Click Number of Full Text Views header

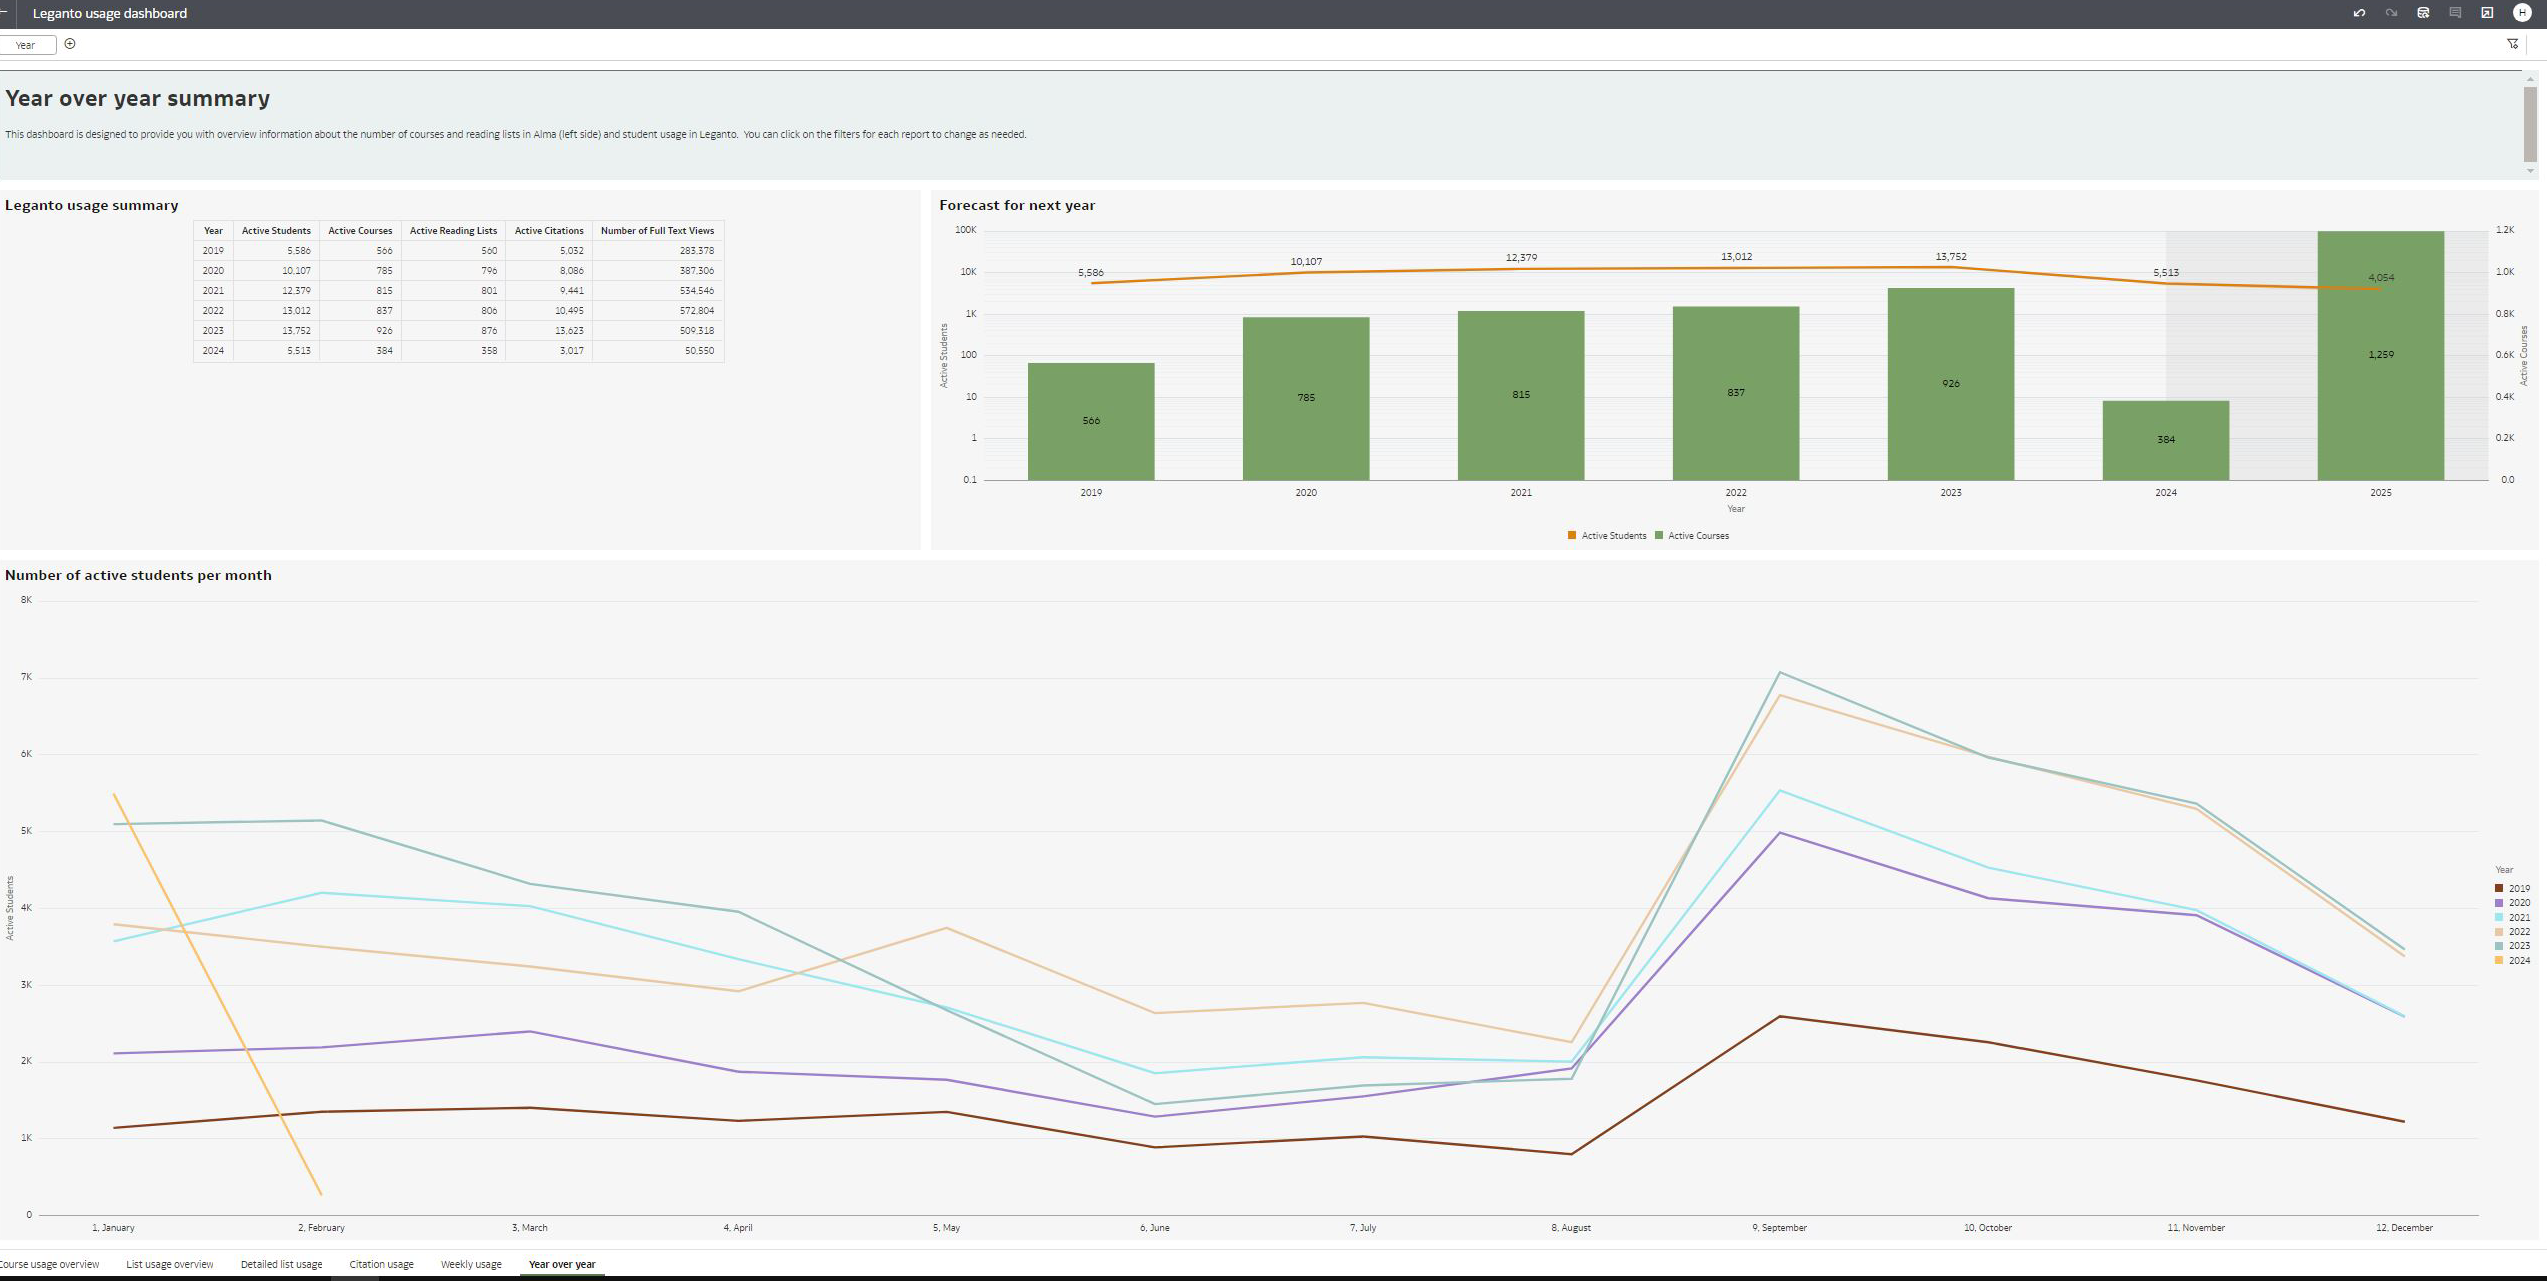pos(657,231)
